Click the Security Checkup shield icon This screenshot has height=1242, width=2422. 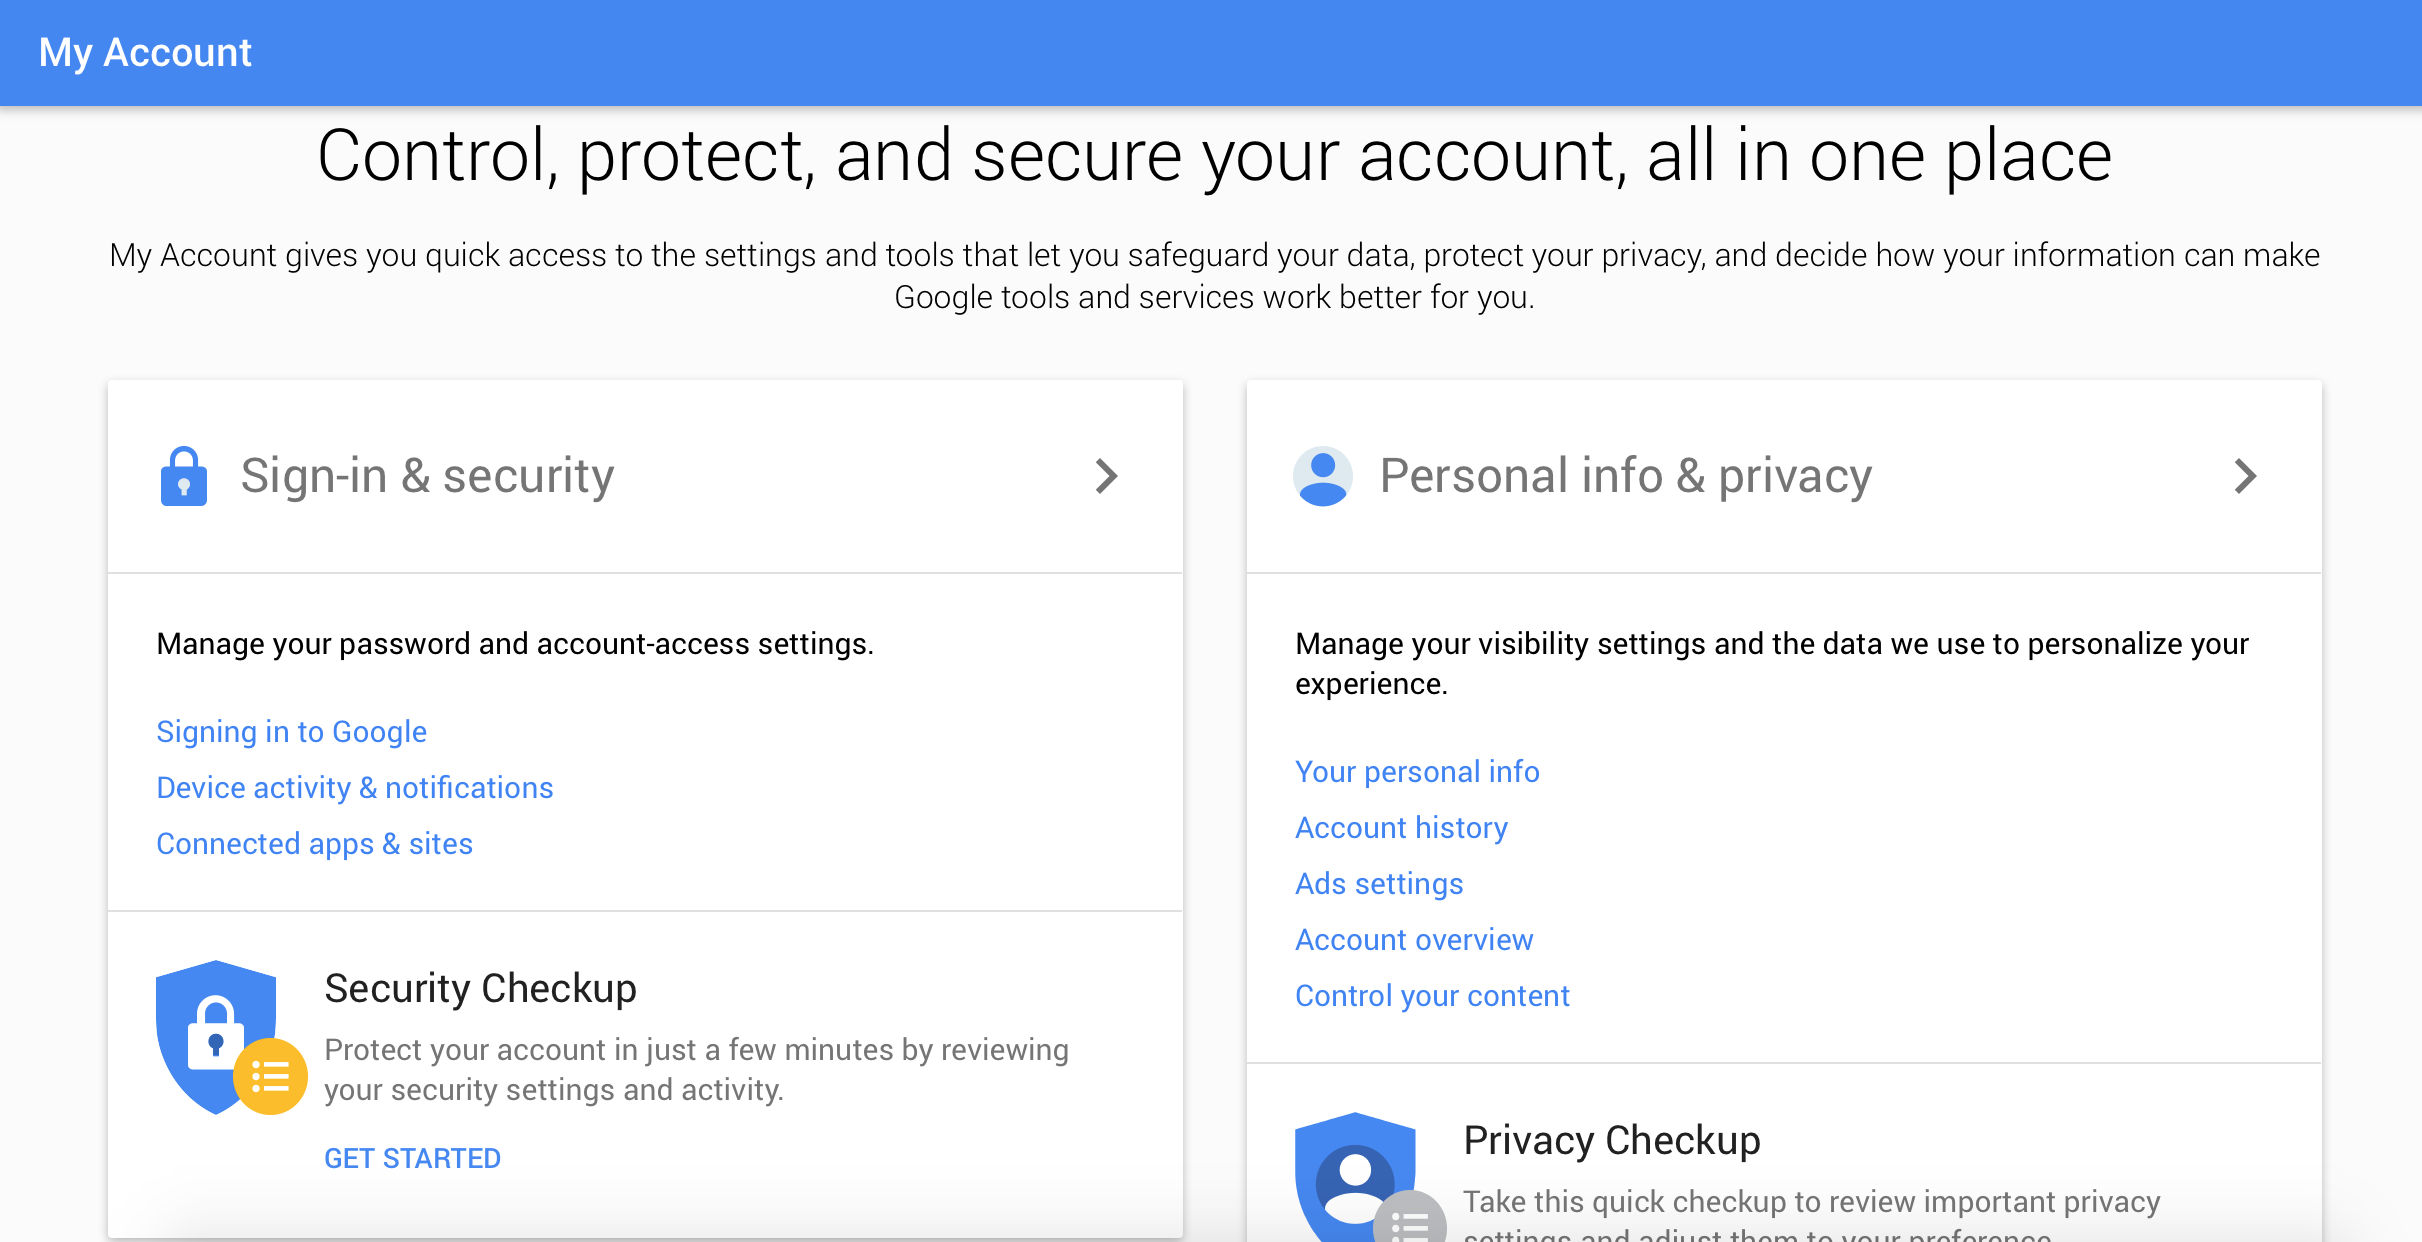tap(216, 1037)
